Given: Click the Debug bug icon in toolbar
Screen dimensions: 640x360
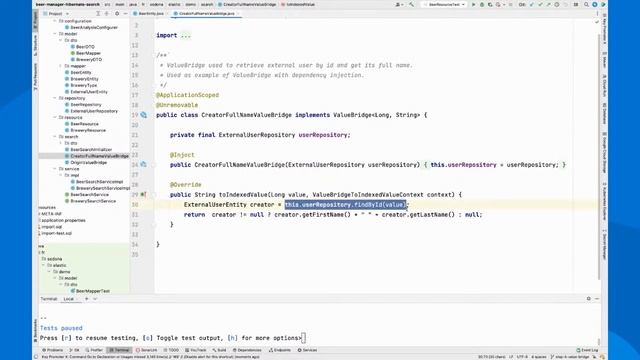Looking at the screenshot, I should point(482,4).
